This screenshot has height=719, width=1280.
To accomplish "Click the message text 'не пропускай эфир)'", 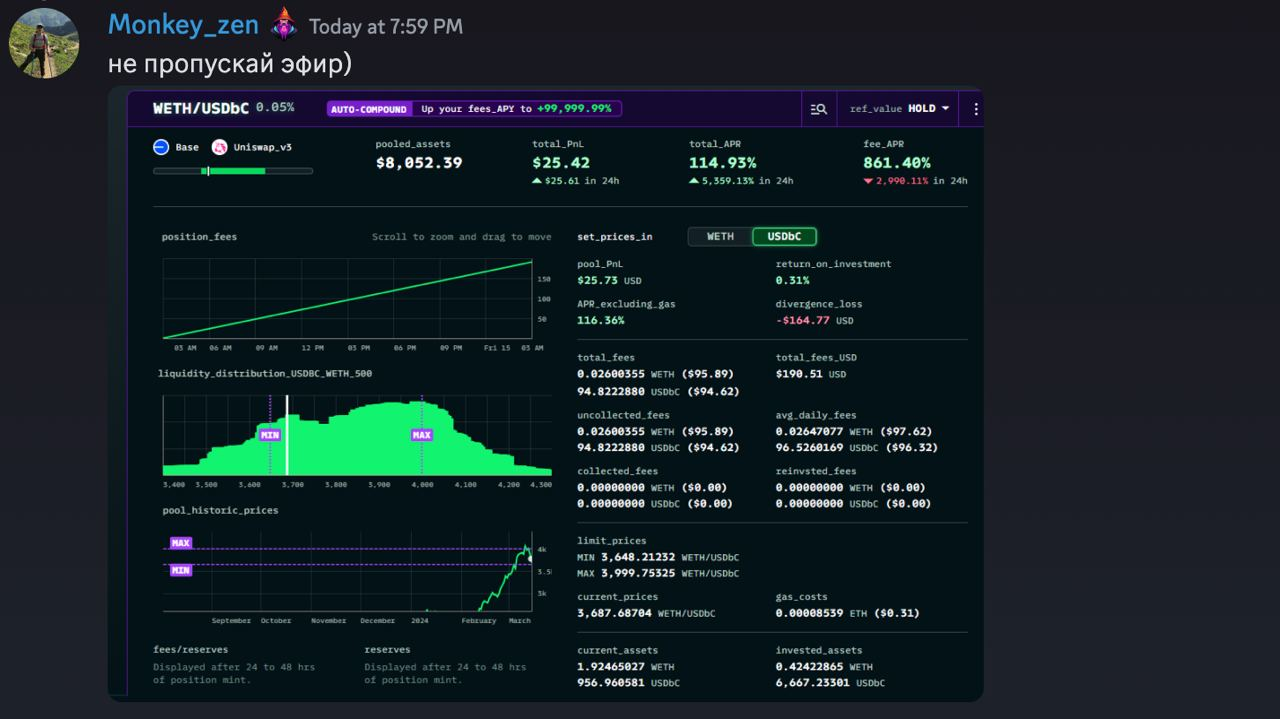I will click(x=230, y=63).
